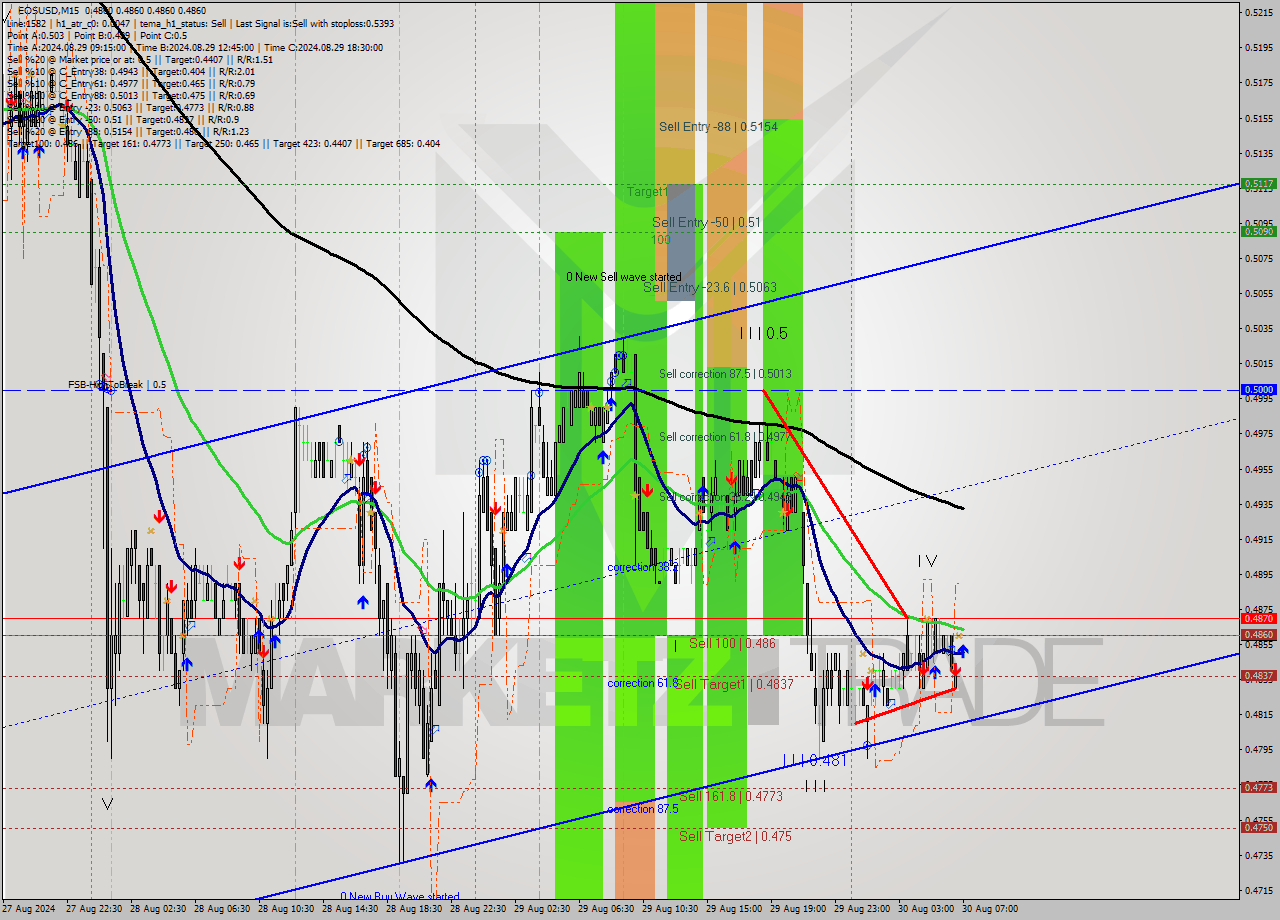Screen dimensions: 1280x920
Task: Click the '0 New Sell wave started' text
Action: [x=624, y=277]
